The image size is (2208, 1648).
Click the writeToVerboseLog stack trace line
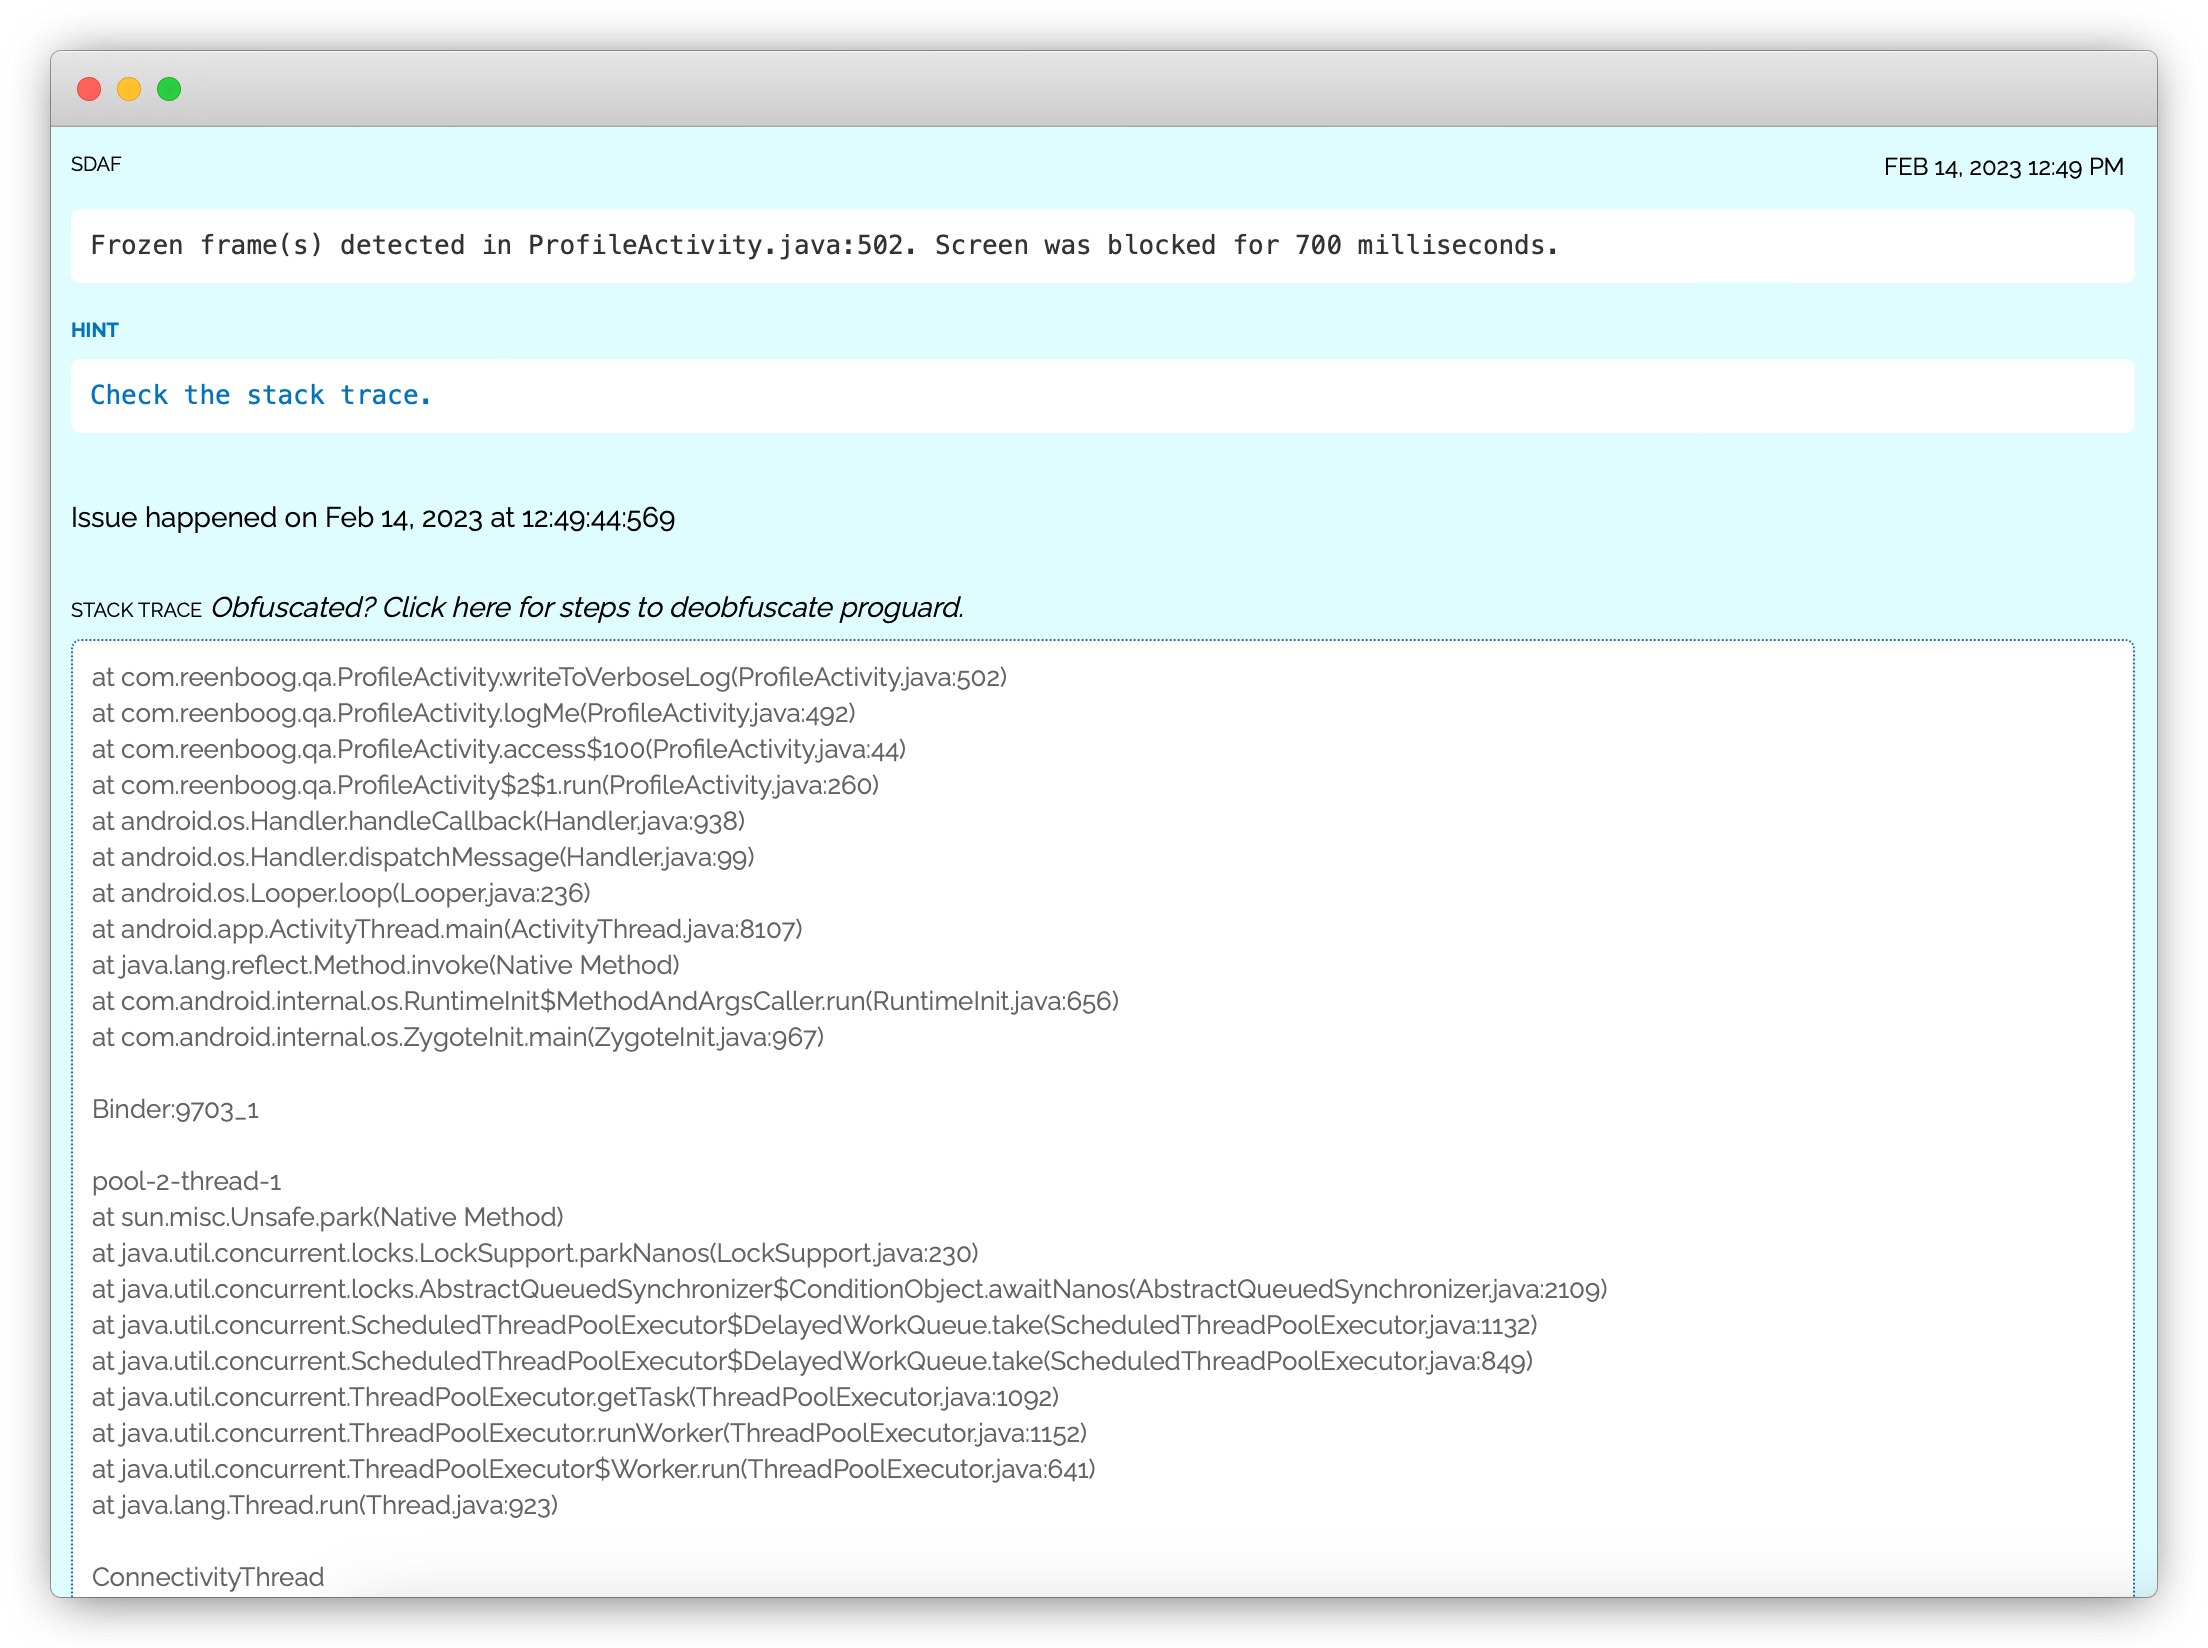pyautogui.click(x=548, y=677)
